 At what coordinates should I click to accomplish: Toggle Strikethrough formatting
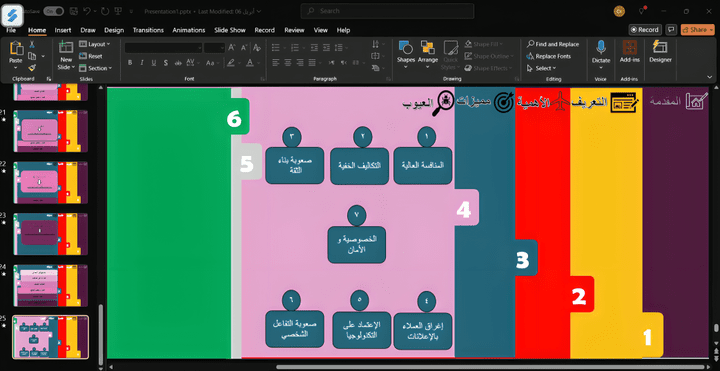pos(178,63)
